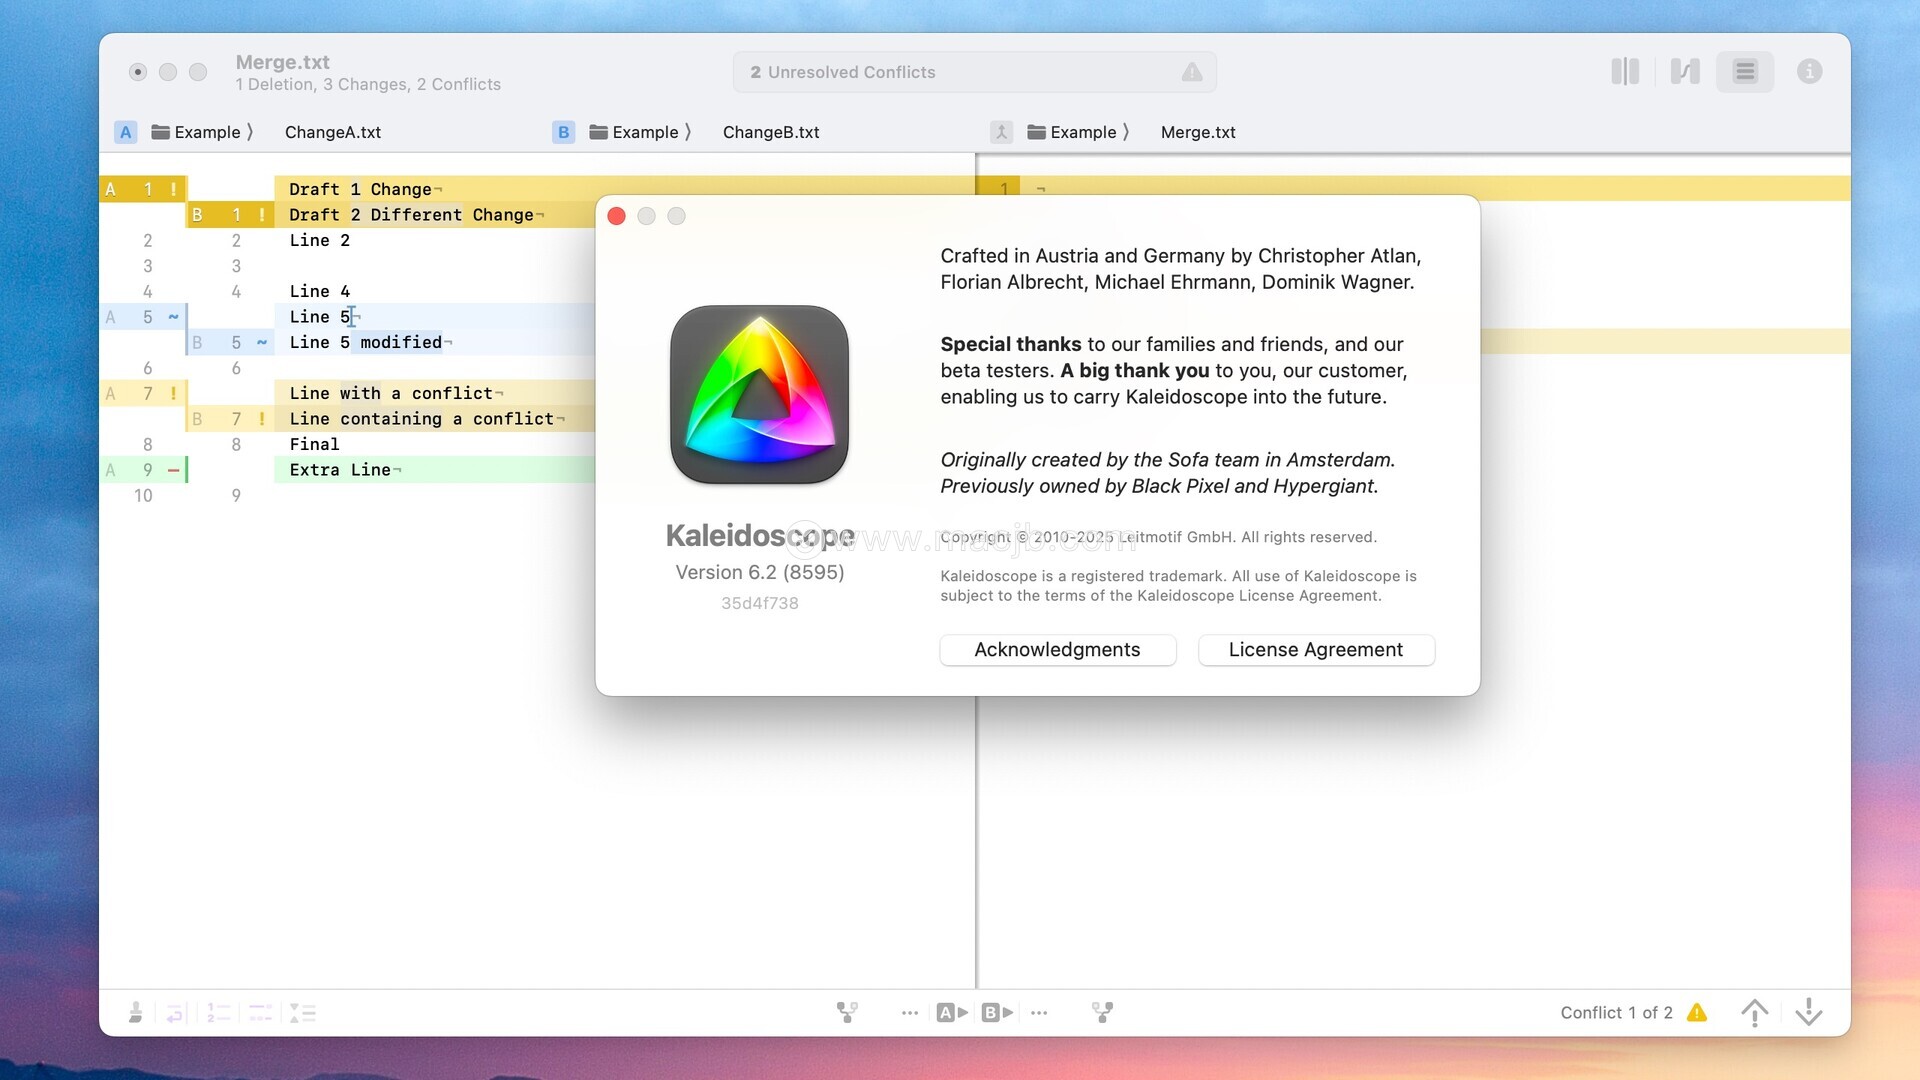Open Merge.txt in path bar
1920x1080 pixels.
[1198, 132]
